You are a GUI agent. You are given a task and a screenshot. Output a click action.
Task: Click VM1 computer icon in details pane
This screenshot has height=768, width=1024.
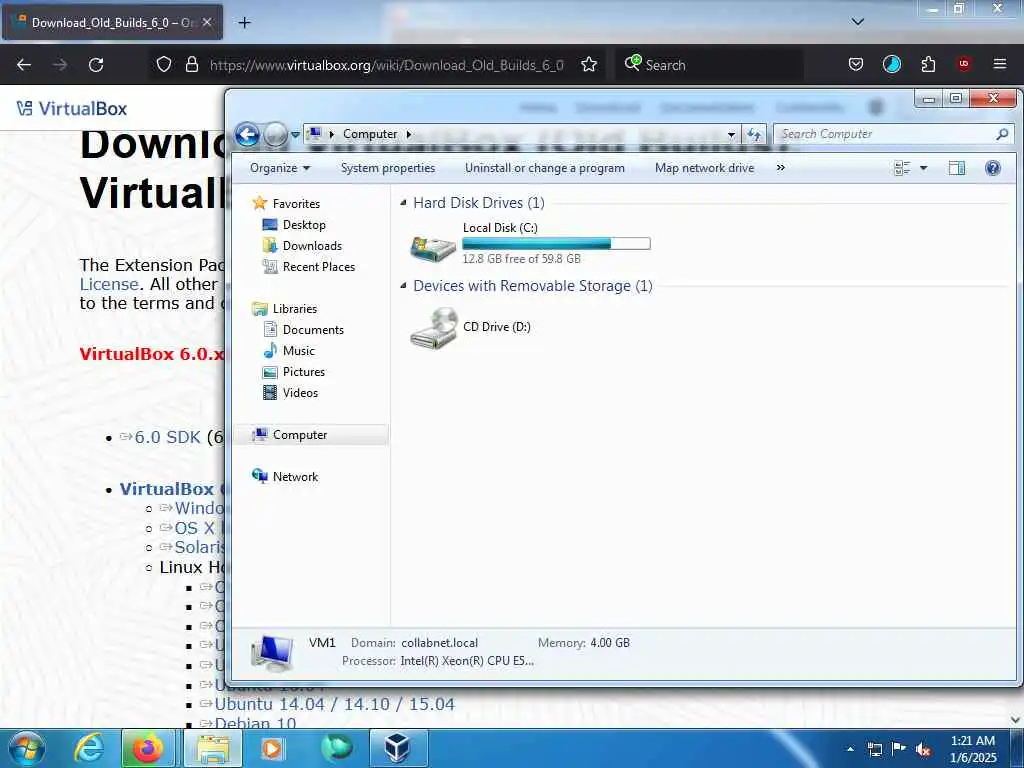[272, 653]
